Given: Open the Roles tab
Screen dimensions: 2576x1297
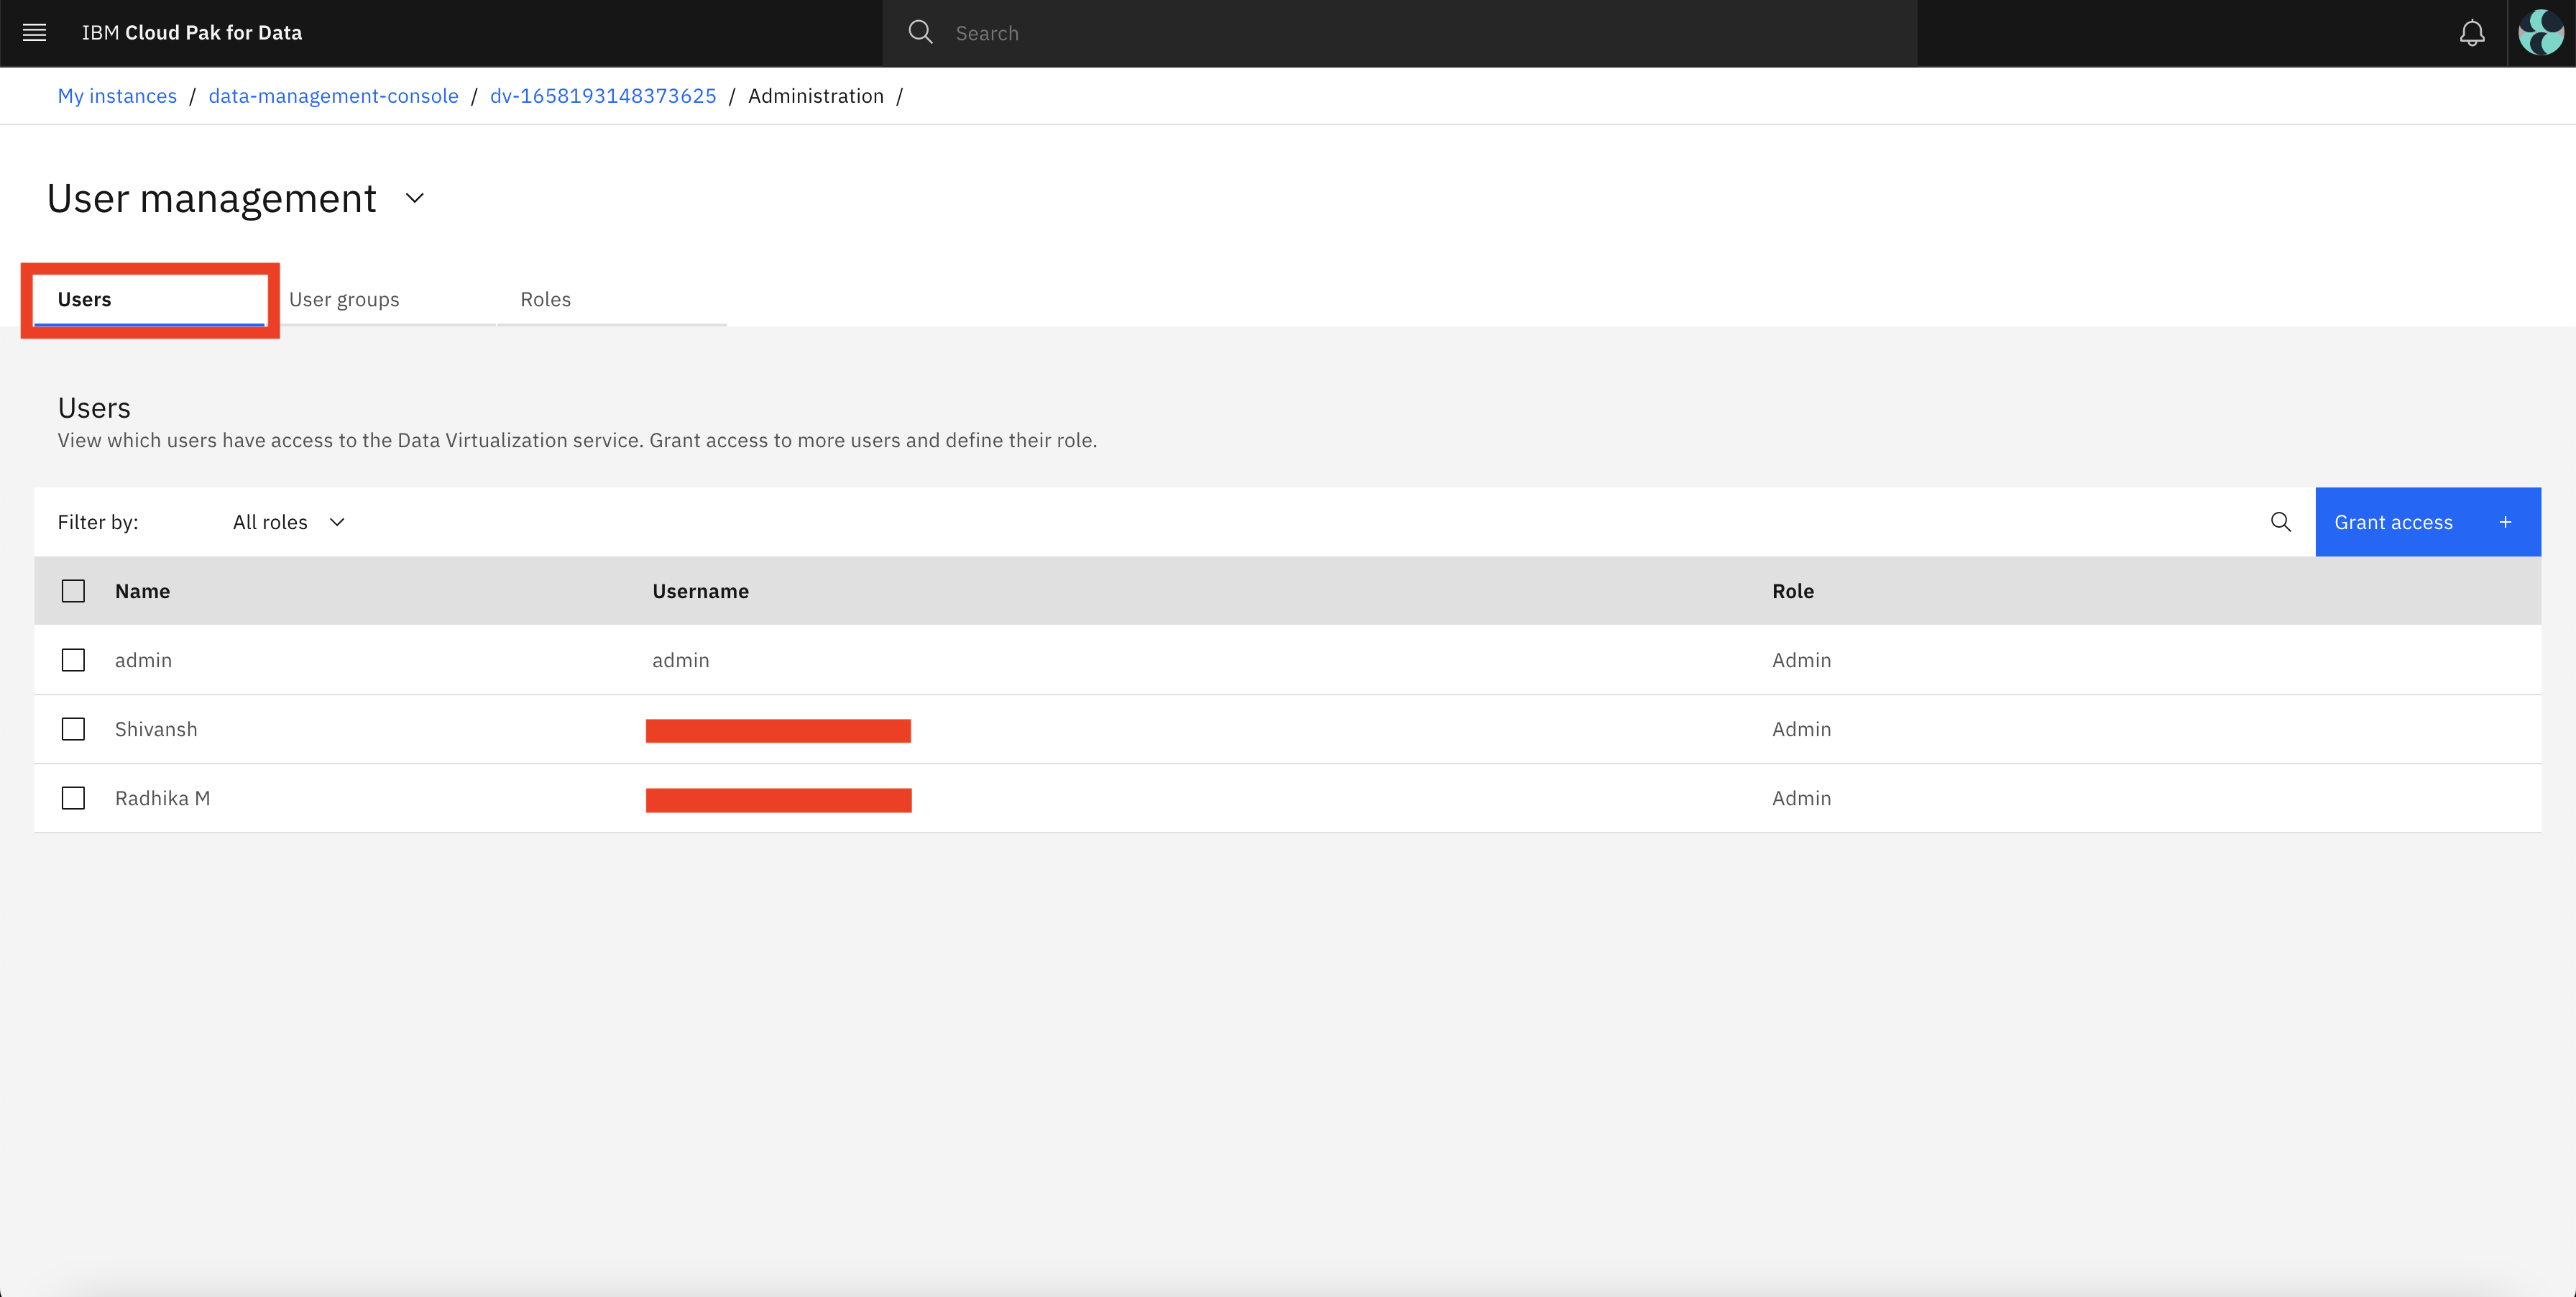Looking at the screenshot, I should coord(545,299).
